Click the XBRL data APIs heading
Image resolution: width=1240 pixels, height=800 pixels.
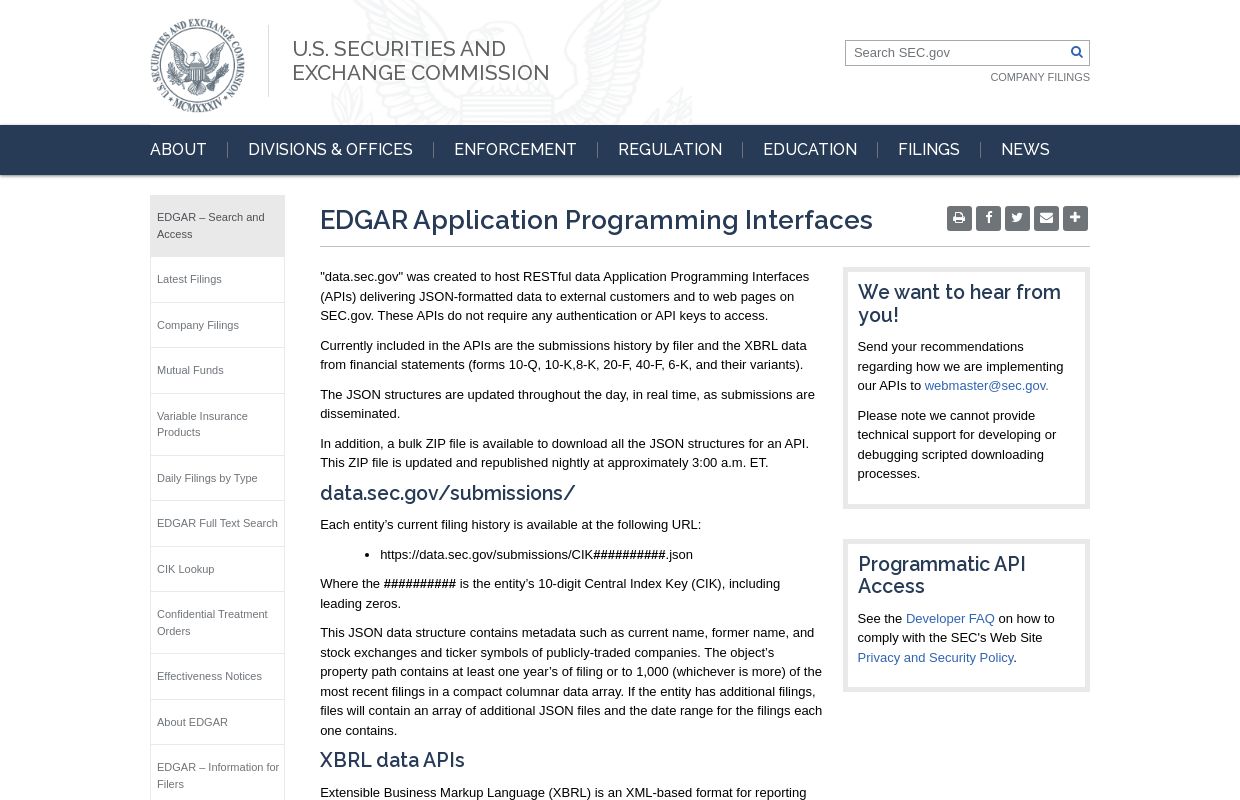click(392, 760)
